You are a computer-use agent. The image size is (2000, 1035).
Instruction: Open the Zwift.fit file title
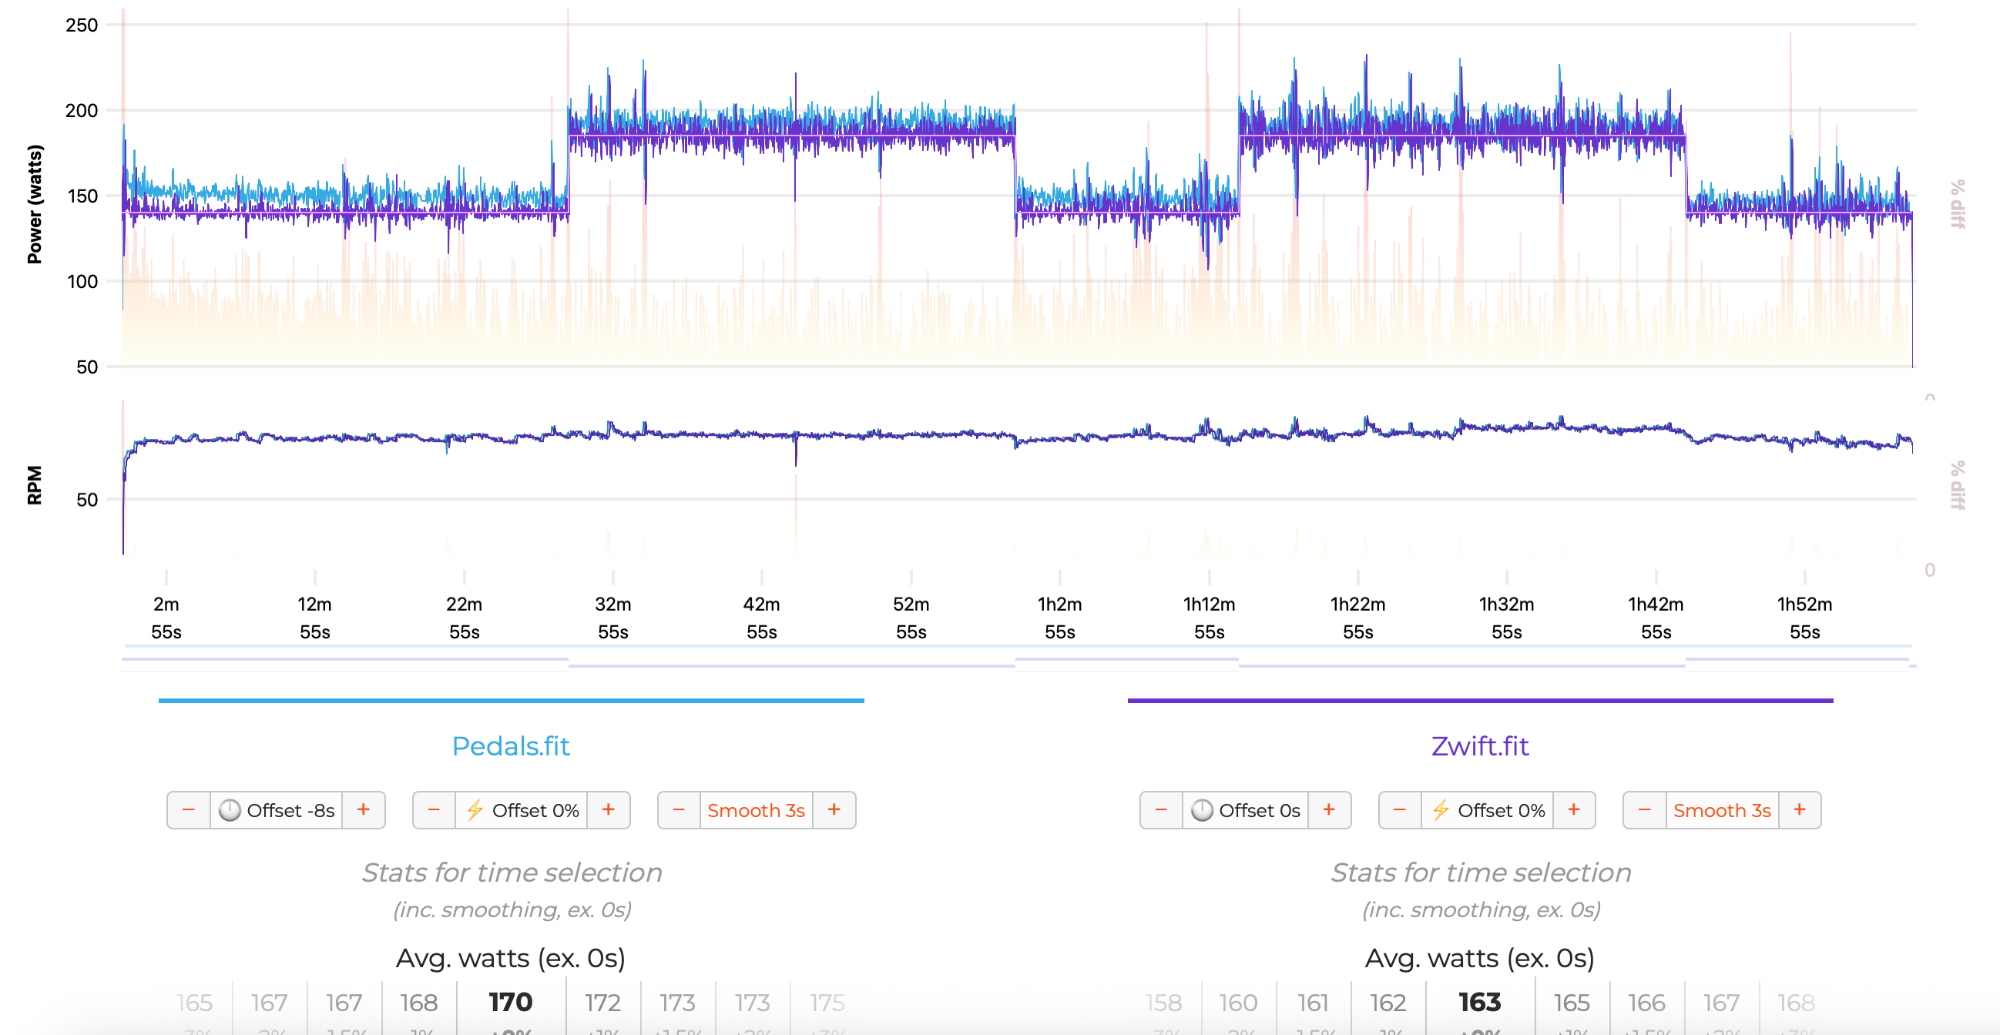(x=1480, y=746)
